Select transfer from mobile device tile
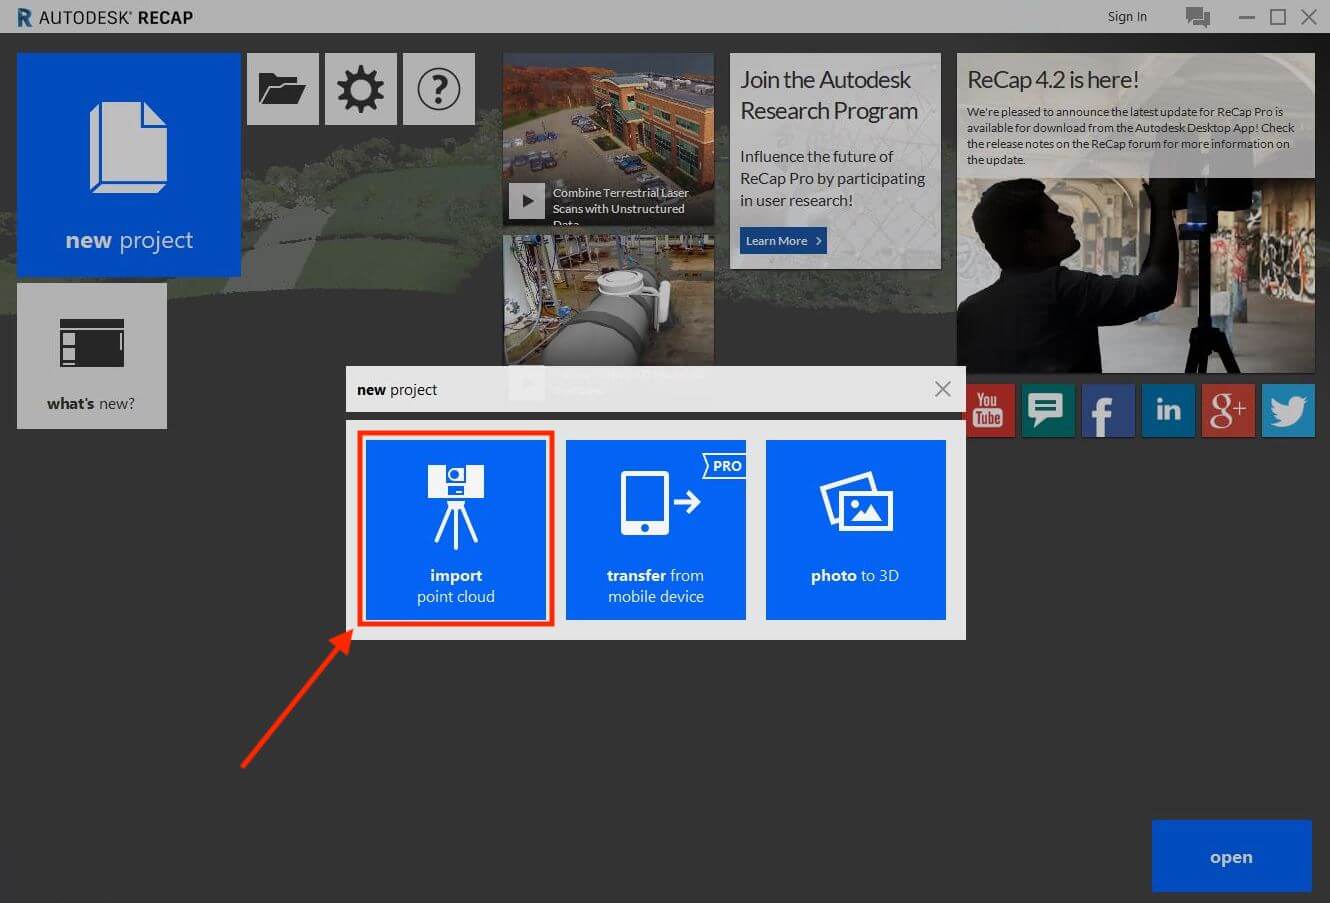Viewport: 1330px width, 903px height. [656, 530]
